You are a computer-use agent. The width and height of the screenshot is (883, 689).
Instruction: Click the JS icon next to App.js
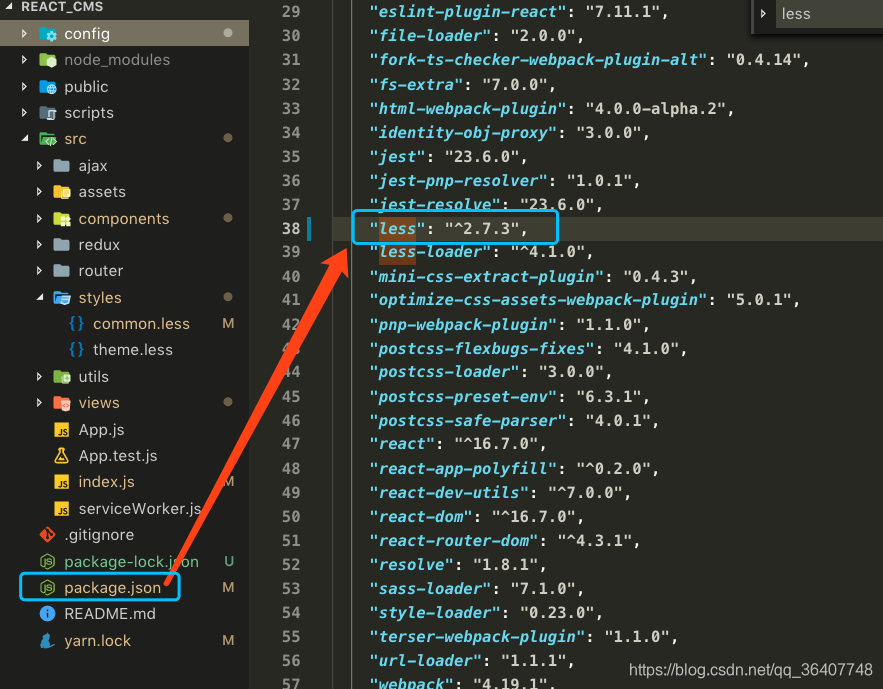pyautogui.click(x=61, y=430)
